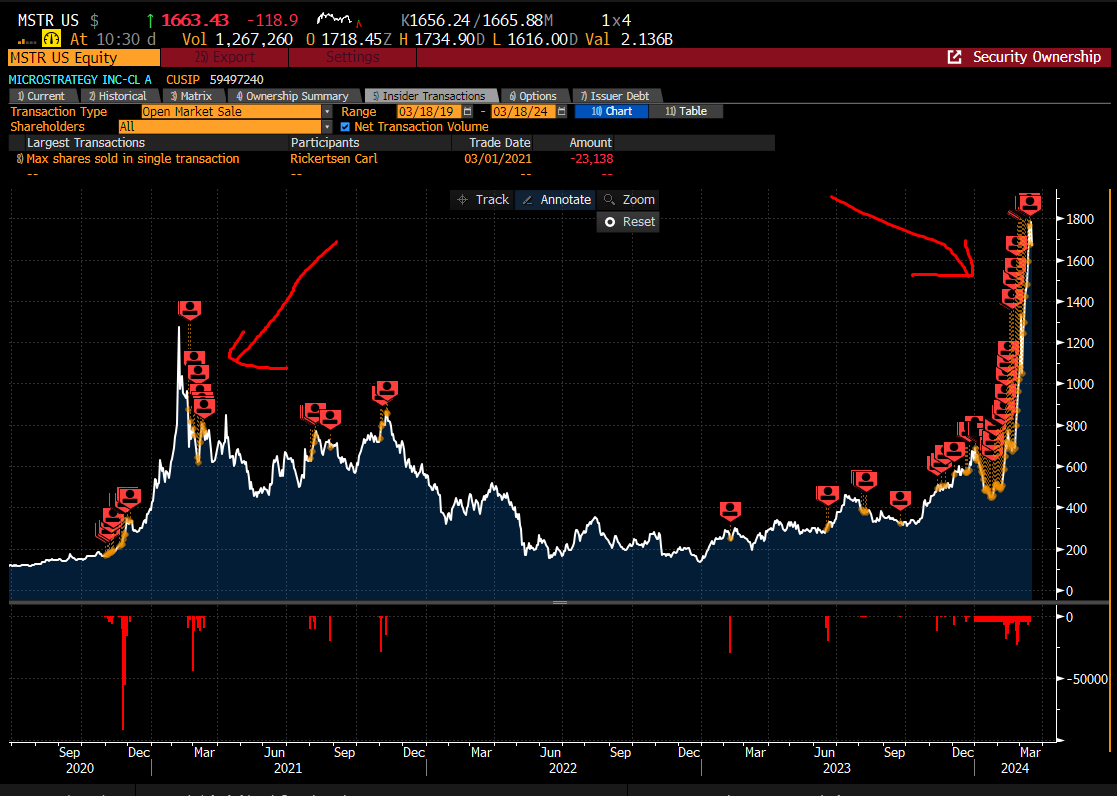The height and width of the screenshot is (796, 1117).
Task: Click the yellow gauge icon beside At 10:30
Action: tap(52, 39)
